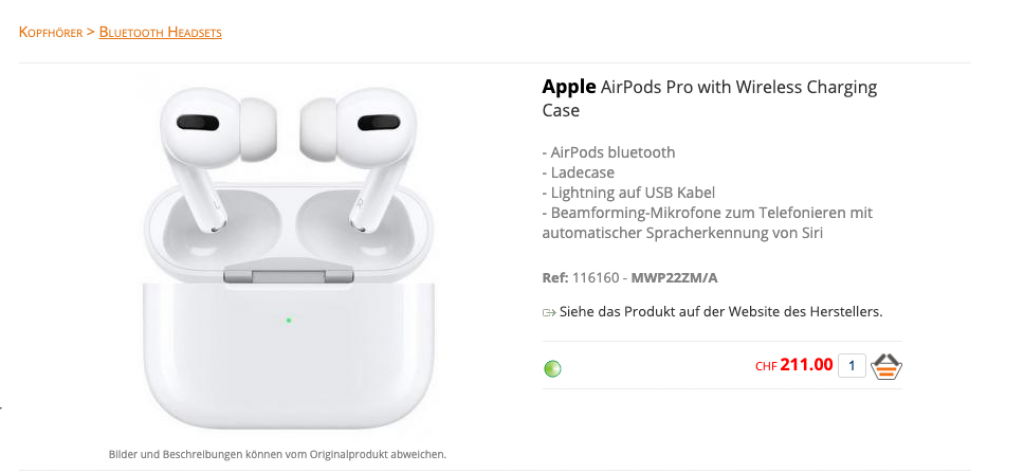1024x473 pixels.
Task: Click the 'AirPods bluetooth' feature line
Action: (x=609, y=152)
